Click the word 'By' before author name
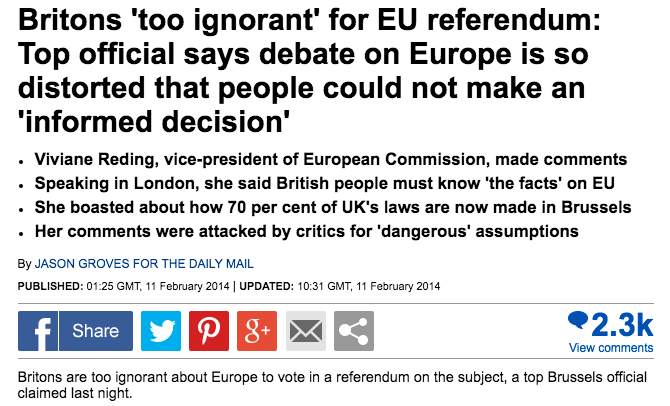670x406 pixels. pos(24,264)
